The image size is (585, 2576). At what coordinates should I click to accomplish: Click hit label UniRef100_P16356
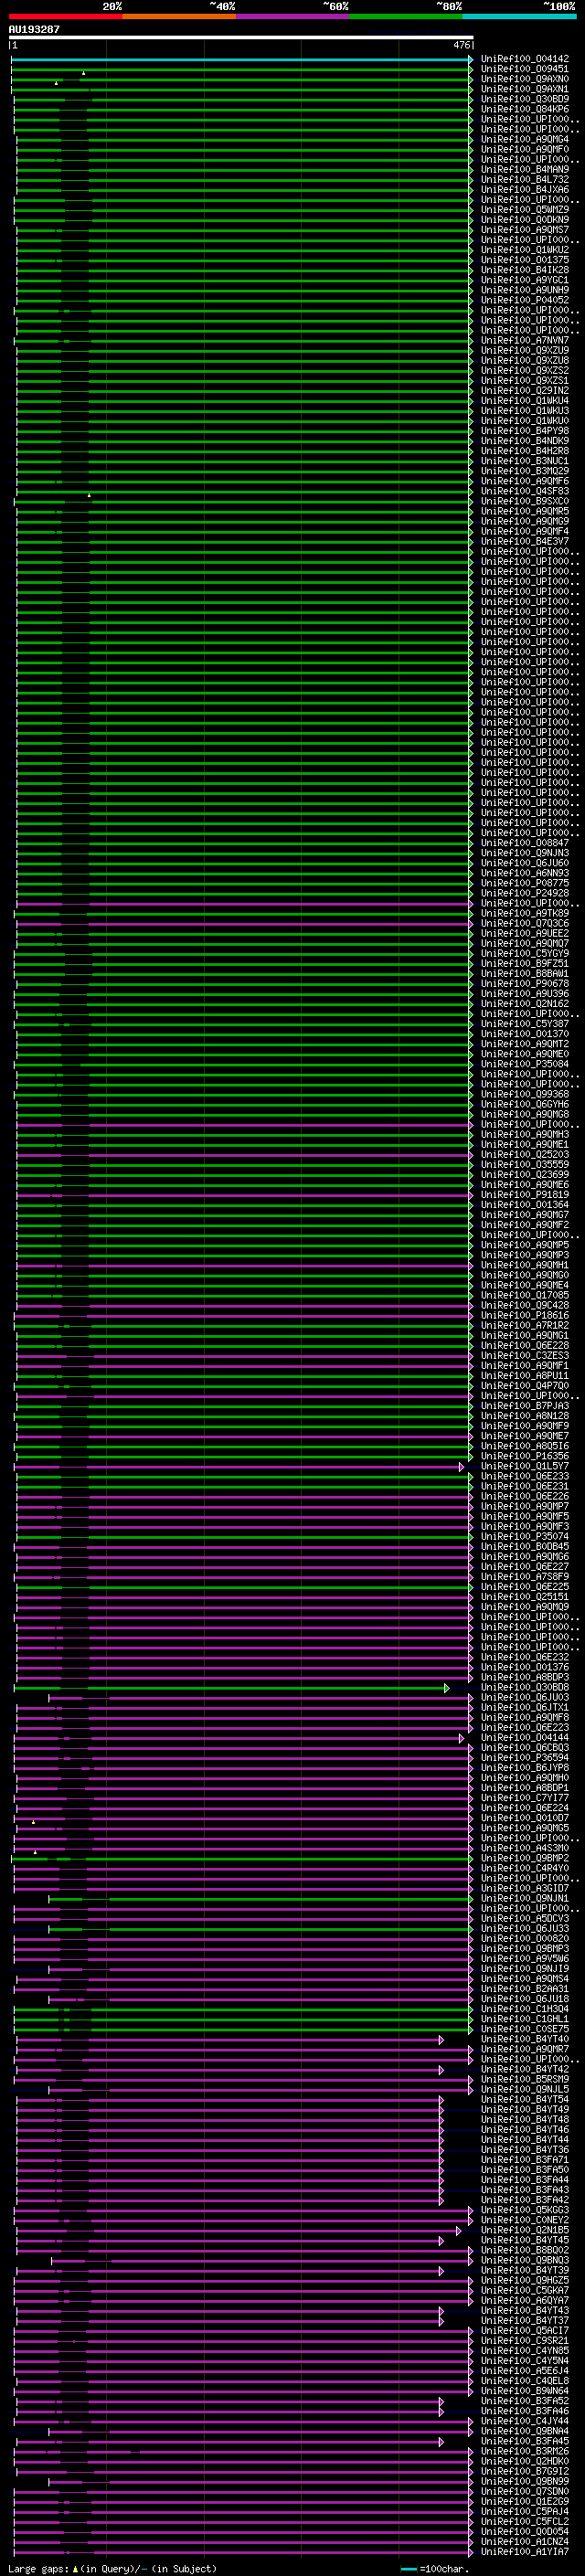coord(525,1457)
